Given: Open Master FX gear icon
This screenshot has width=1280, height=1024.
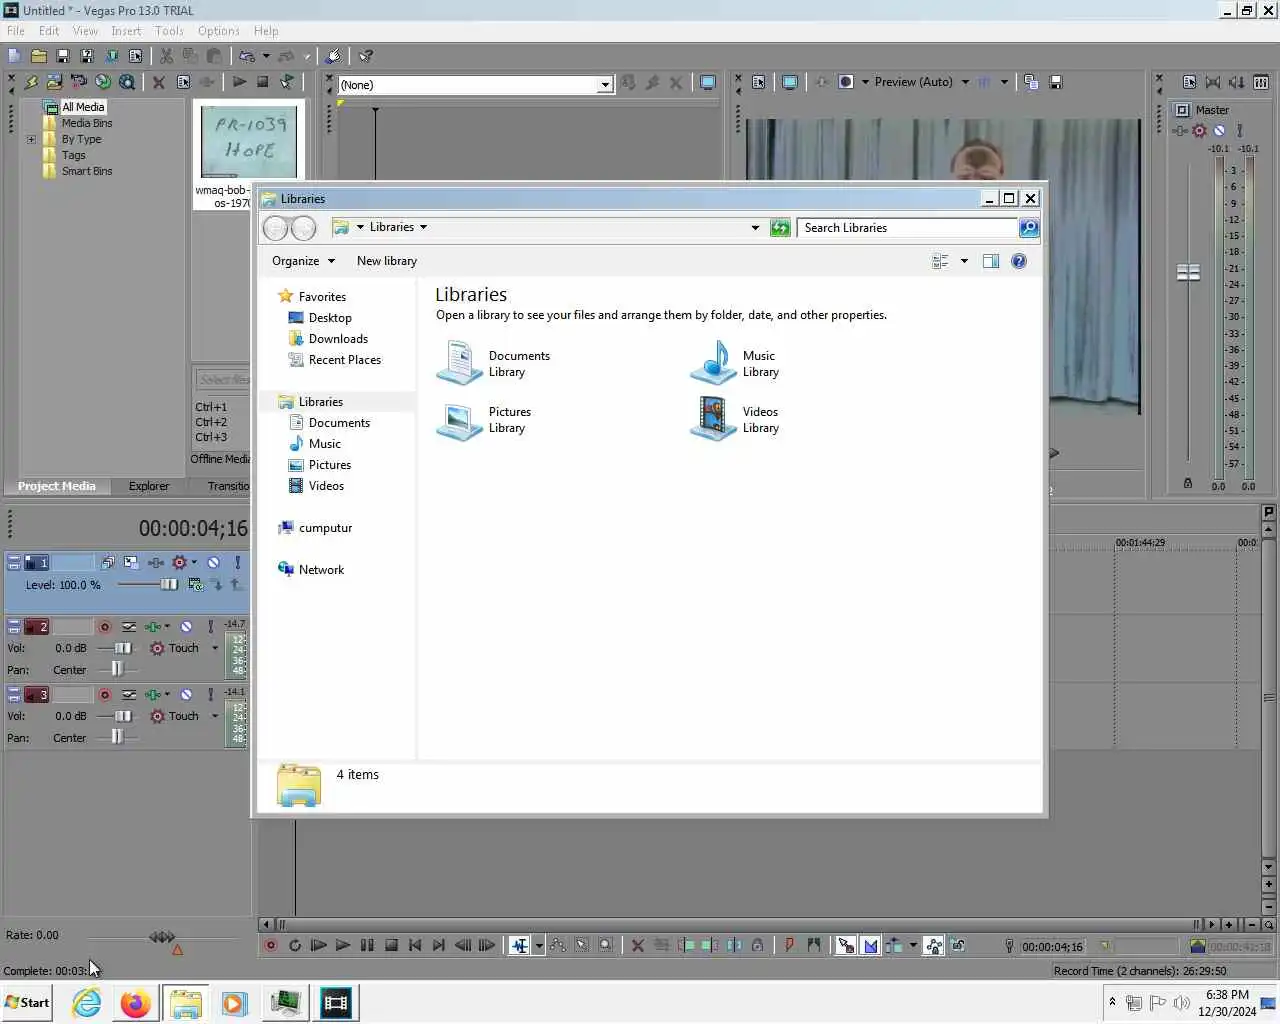Looking at the screenshot, I should pos(1199,130).
